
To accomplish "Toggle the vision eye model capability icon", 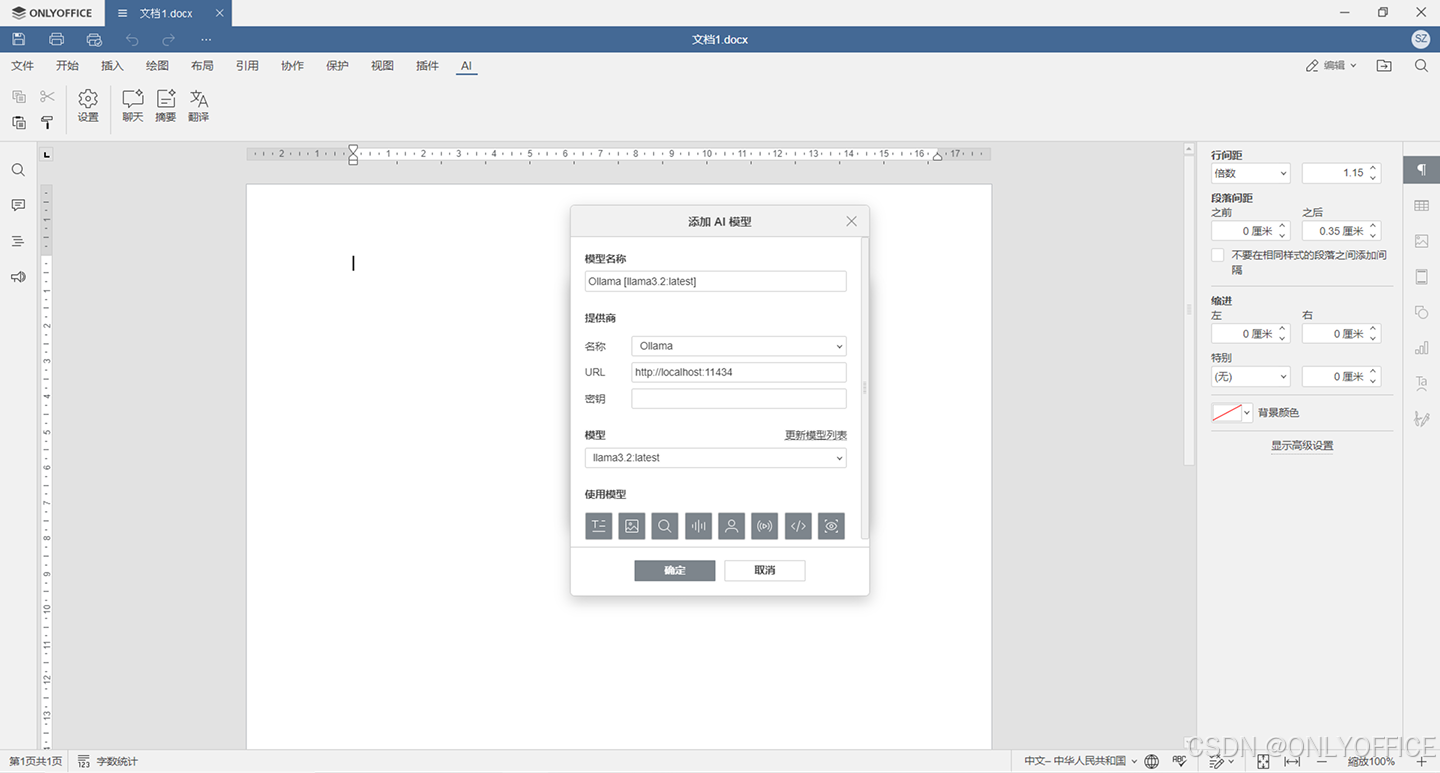I will point(831,526).
